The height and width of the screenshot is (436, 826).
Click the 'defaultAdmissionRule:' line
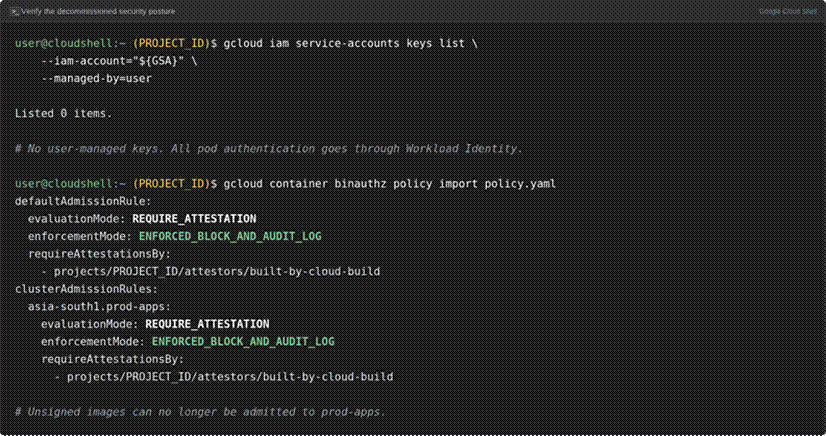coord(83,201)
